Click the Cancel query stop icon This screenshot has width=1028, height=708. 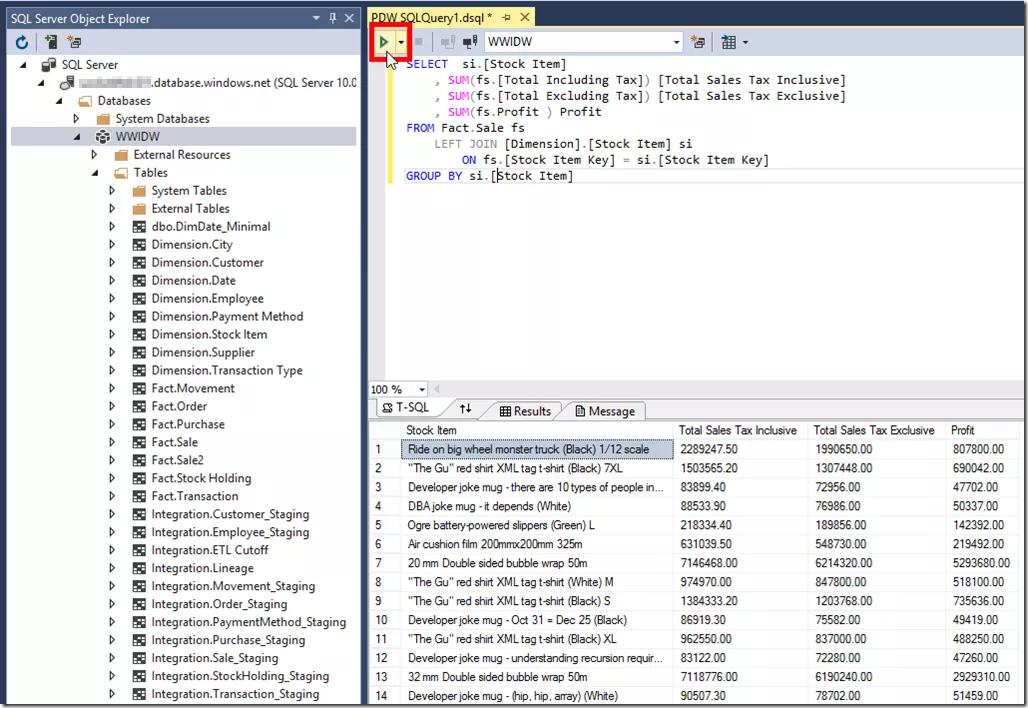[x=419, y=42]
